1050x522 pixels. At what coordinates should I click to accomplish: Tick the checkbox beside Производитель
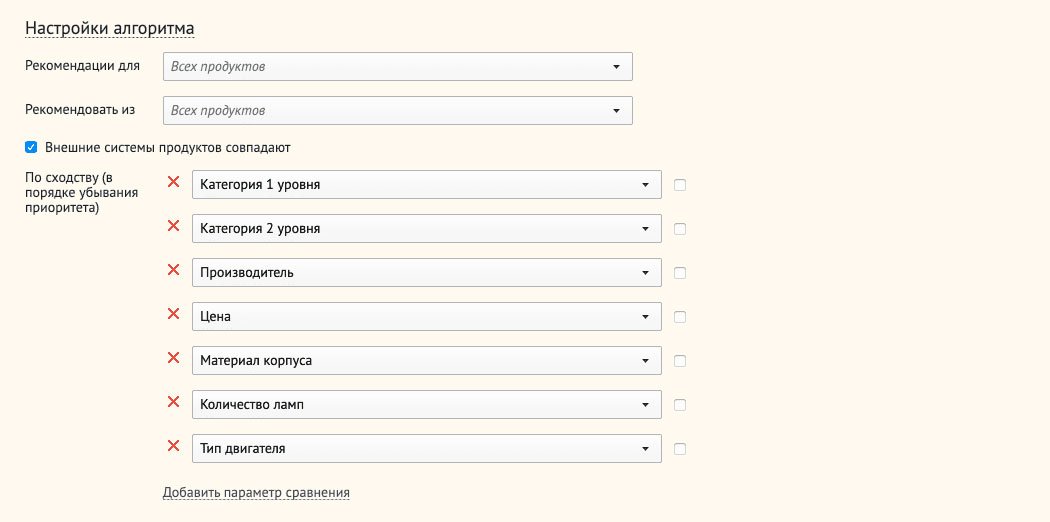point(680,273)
